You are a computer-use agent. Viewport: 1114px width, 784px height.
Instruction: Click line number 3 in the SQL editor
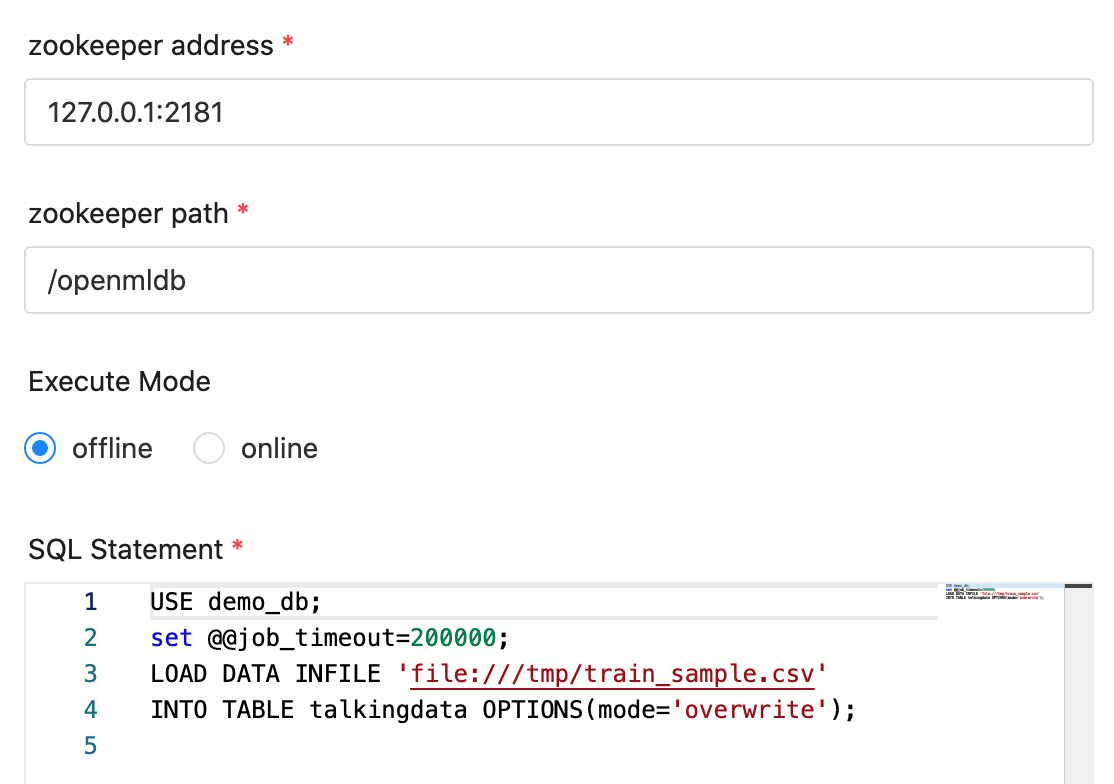click(x=90, y=673)
